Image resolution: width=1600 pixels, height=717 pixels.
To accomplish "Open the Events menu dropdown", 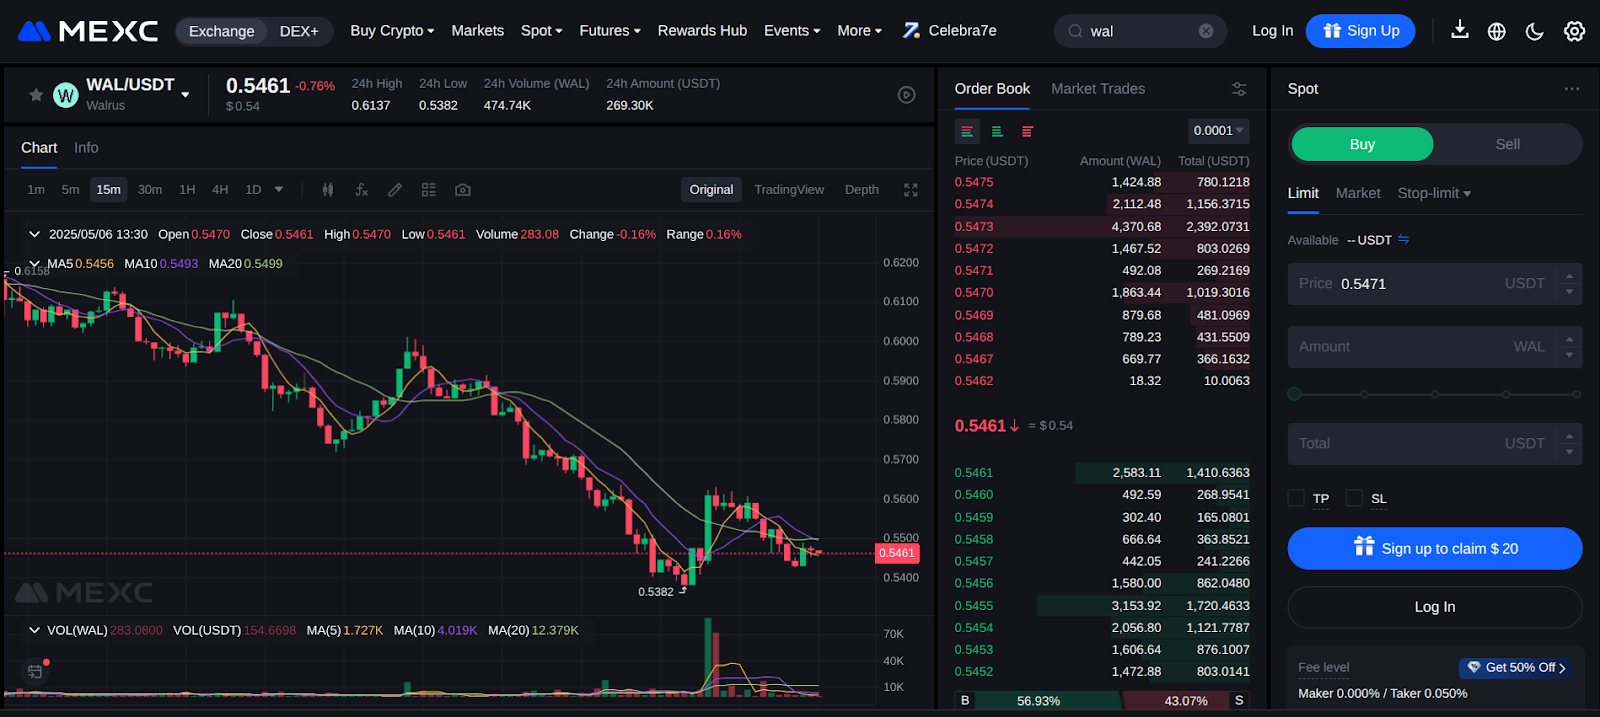I will coord(792,31).
